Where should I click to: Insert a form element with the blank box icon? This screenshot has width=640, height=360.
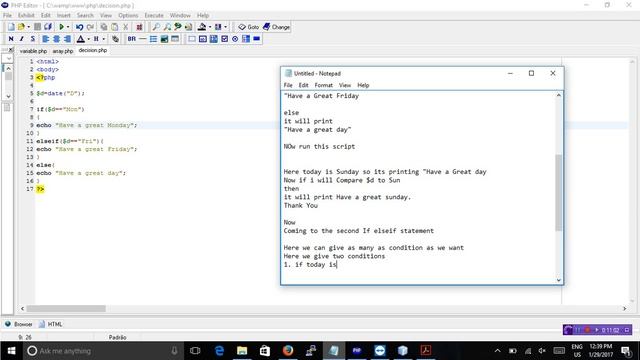click(x=191, y=39)
